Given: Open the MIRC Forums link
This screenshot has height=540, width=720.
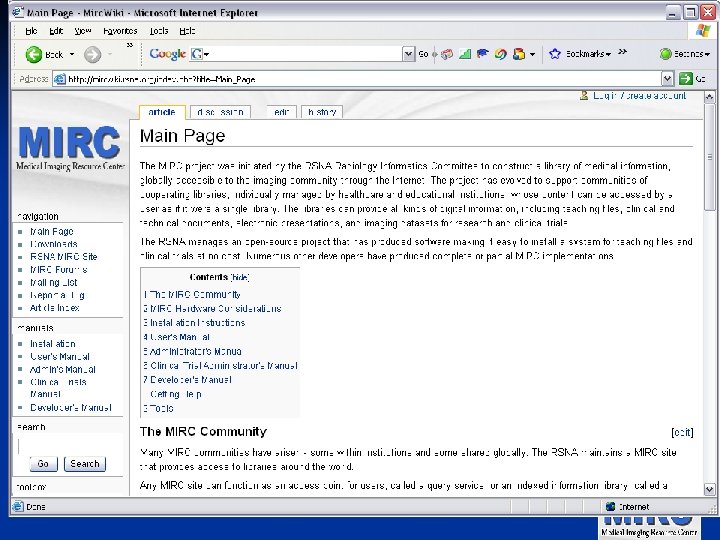Looking at the screenshot, I should click(58, 270).
